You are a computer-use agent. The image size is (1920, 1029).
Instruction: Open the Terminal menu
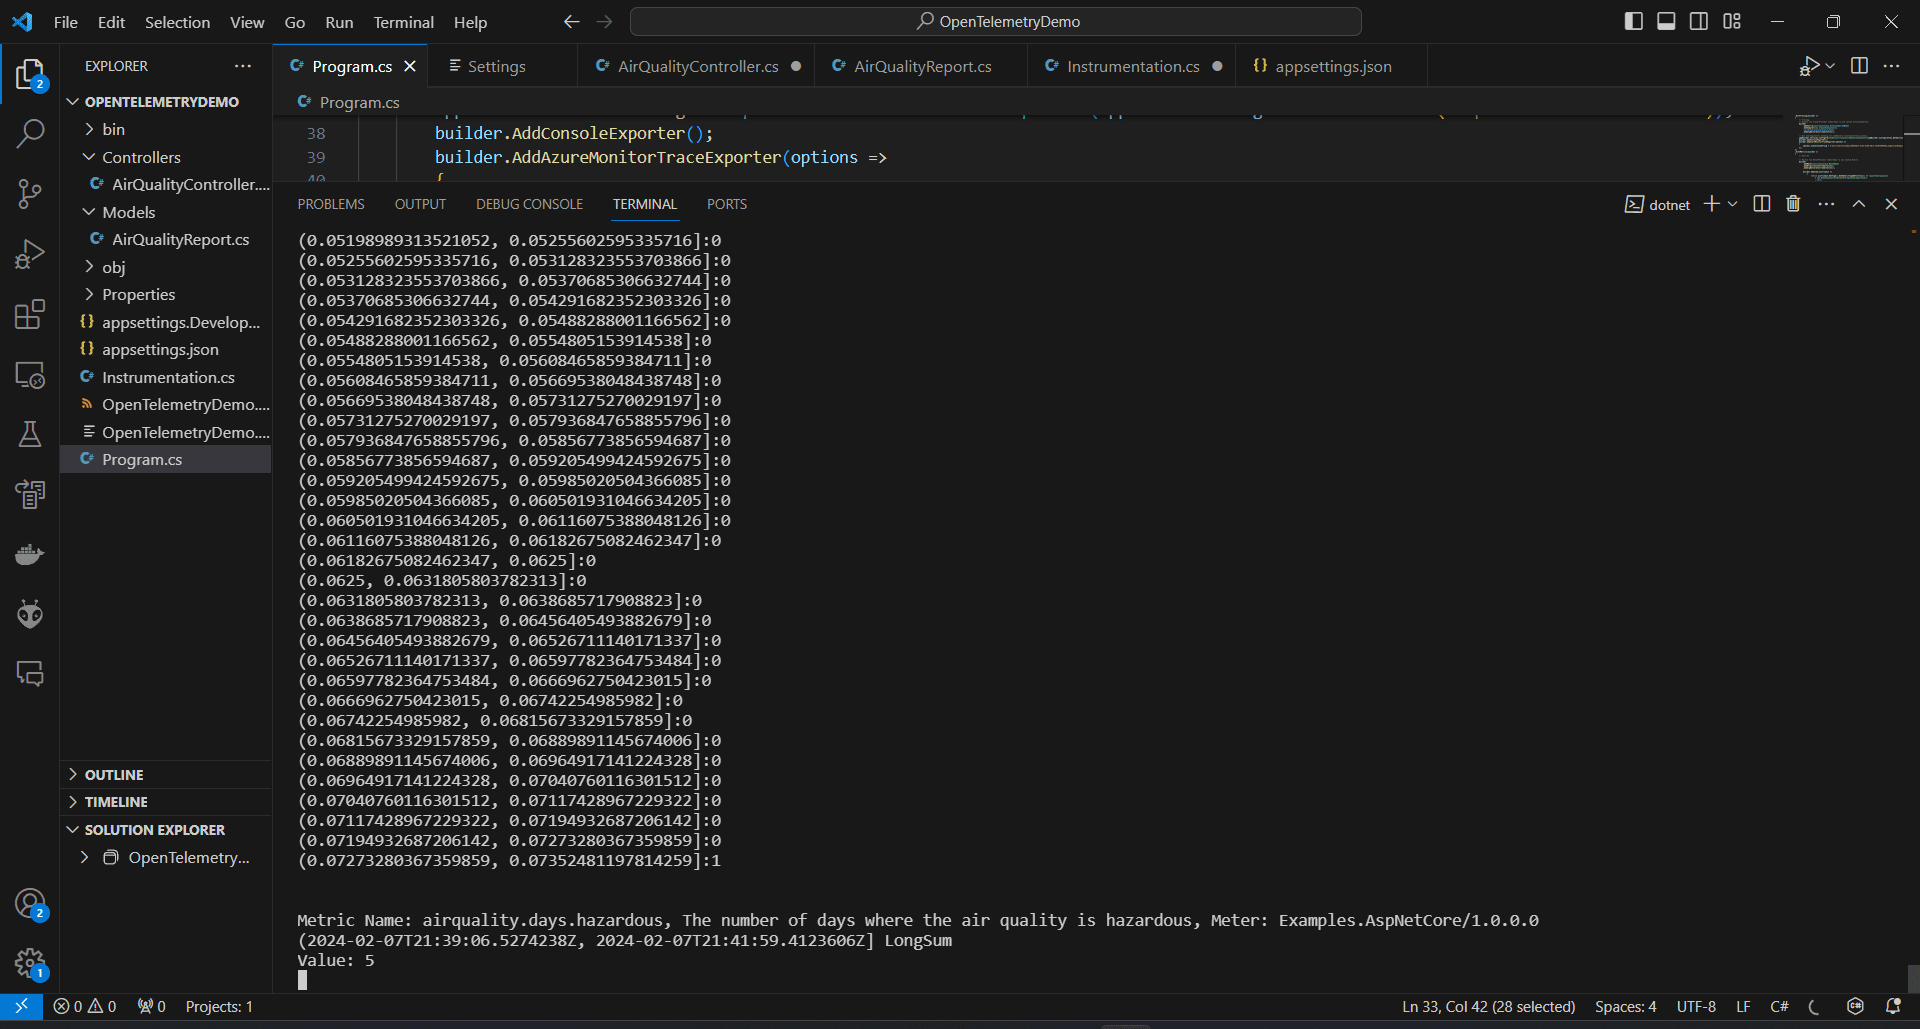[x=403, y=21]
